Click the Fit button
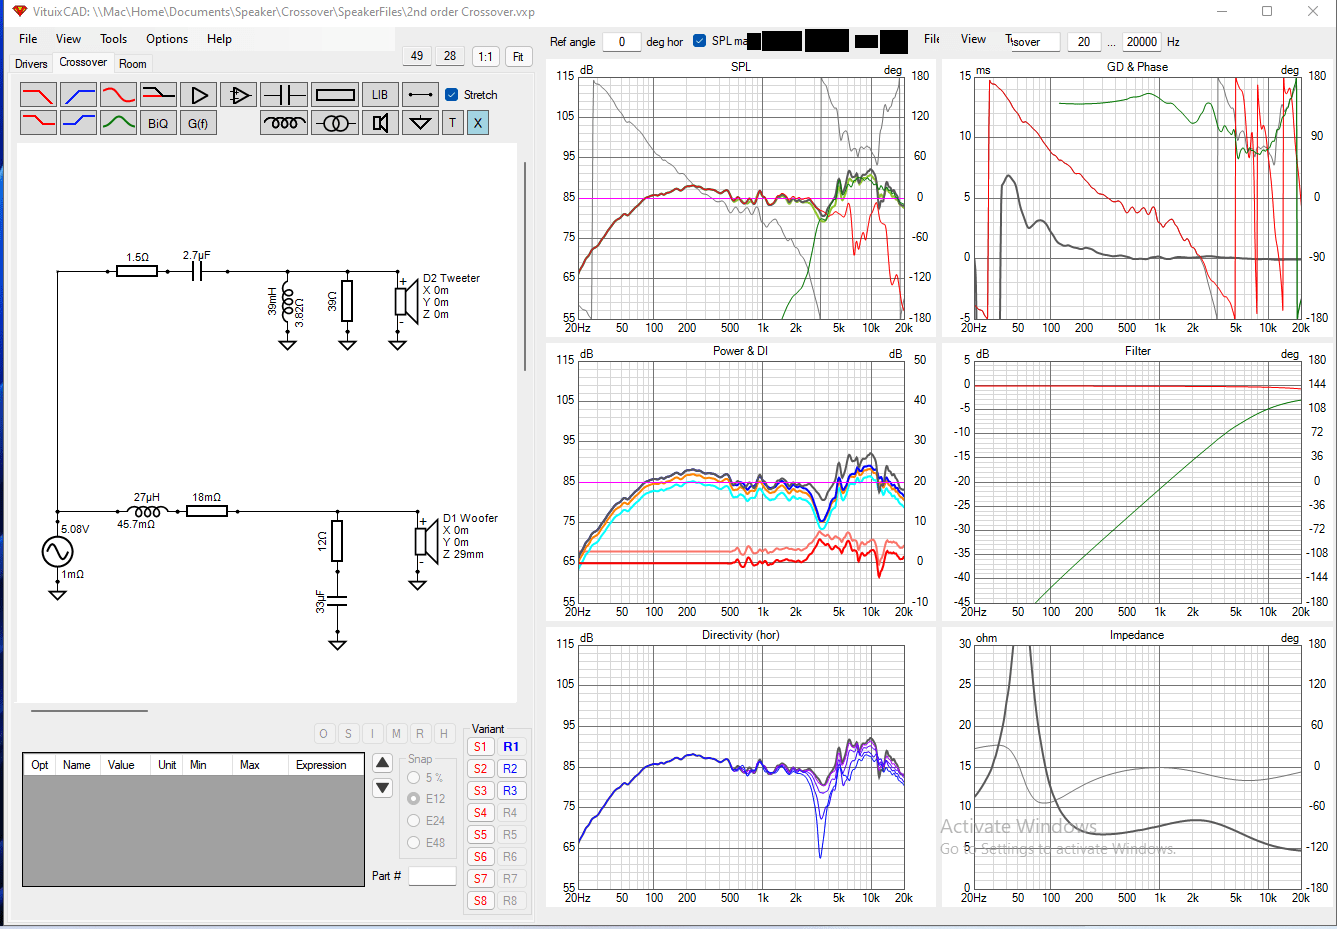The image size is (1337, 929). (518, 56)
